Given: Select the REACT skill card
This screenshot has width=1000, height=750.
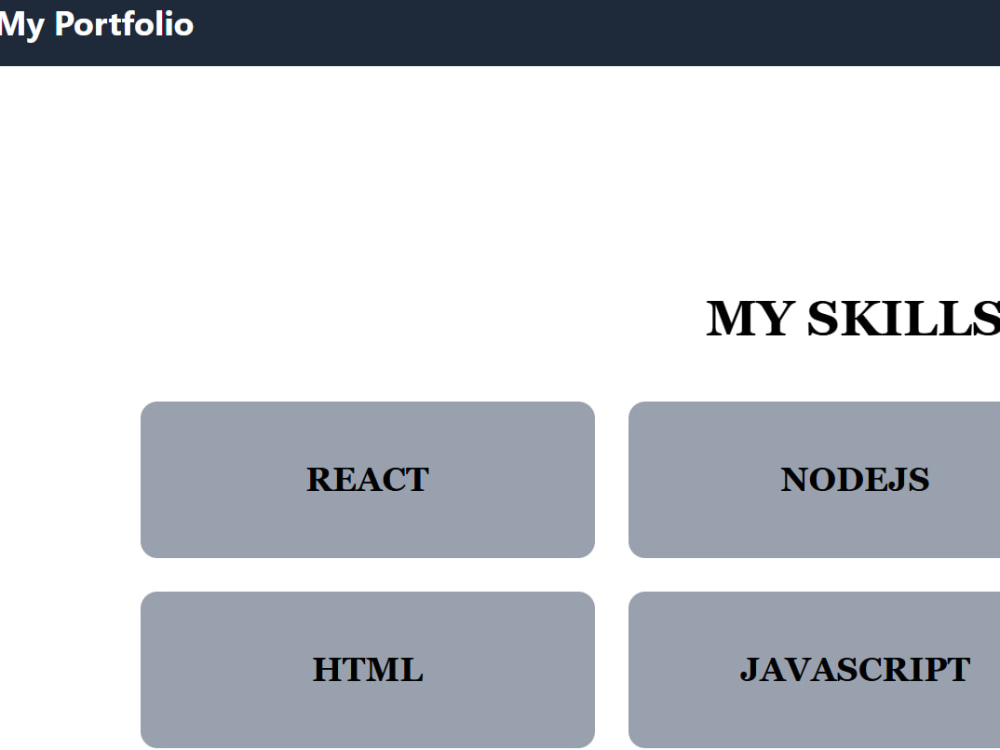Looking at the screenshot, I should tap(367, 480).
